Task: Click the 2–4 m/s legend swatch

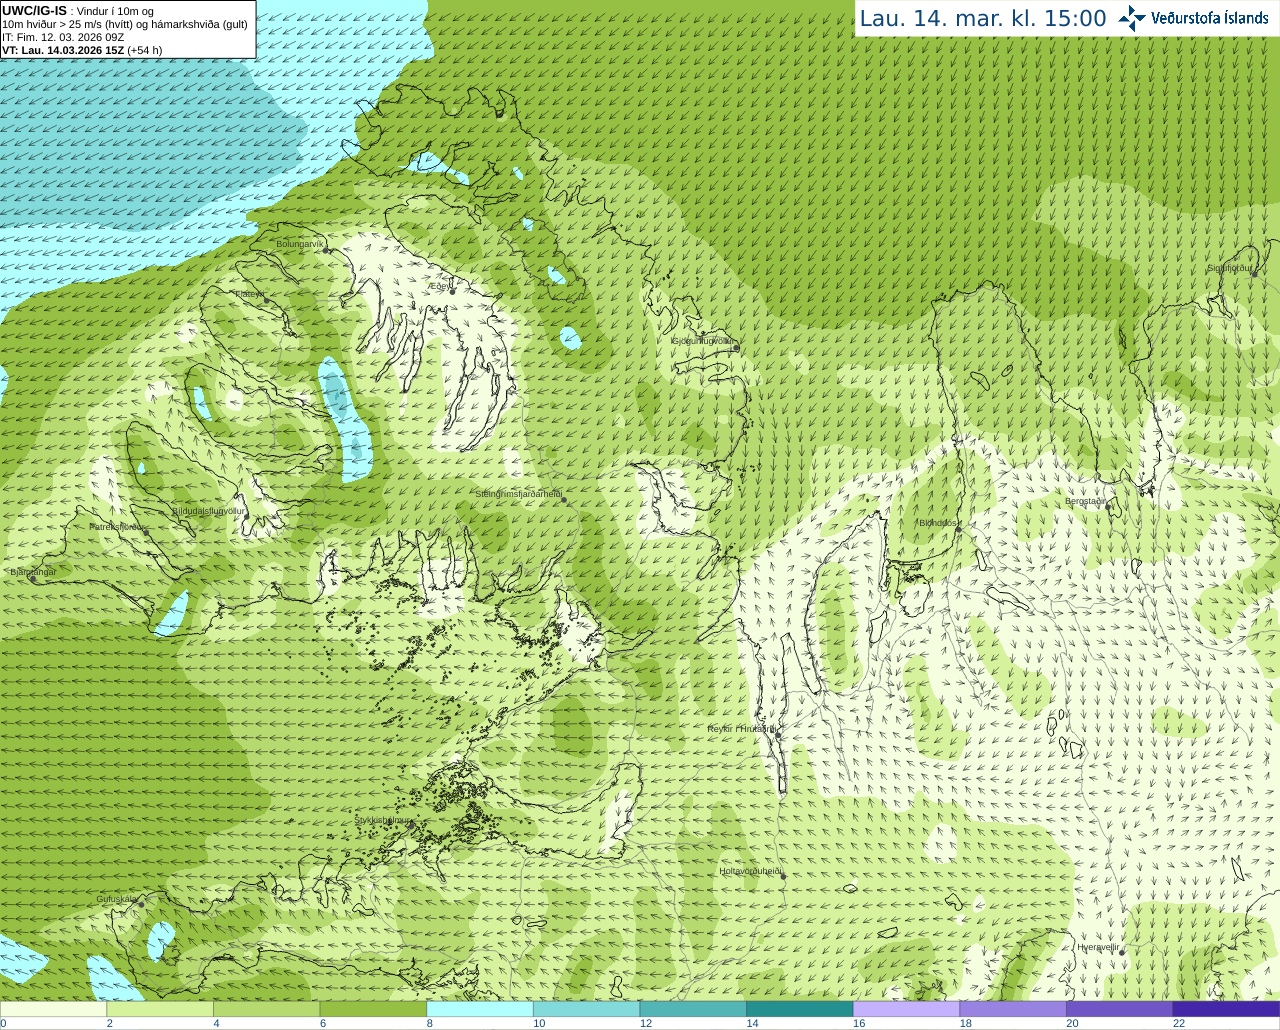Action: [160, 1009]
